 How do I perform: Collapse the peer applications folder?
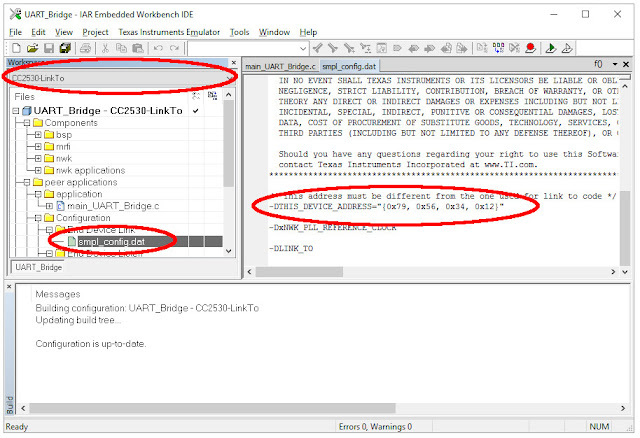(x=27, y=182)
